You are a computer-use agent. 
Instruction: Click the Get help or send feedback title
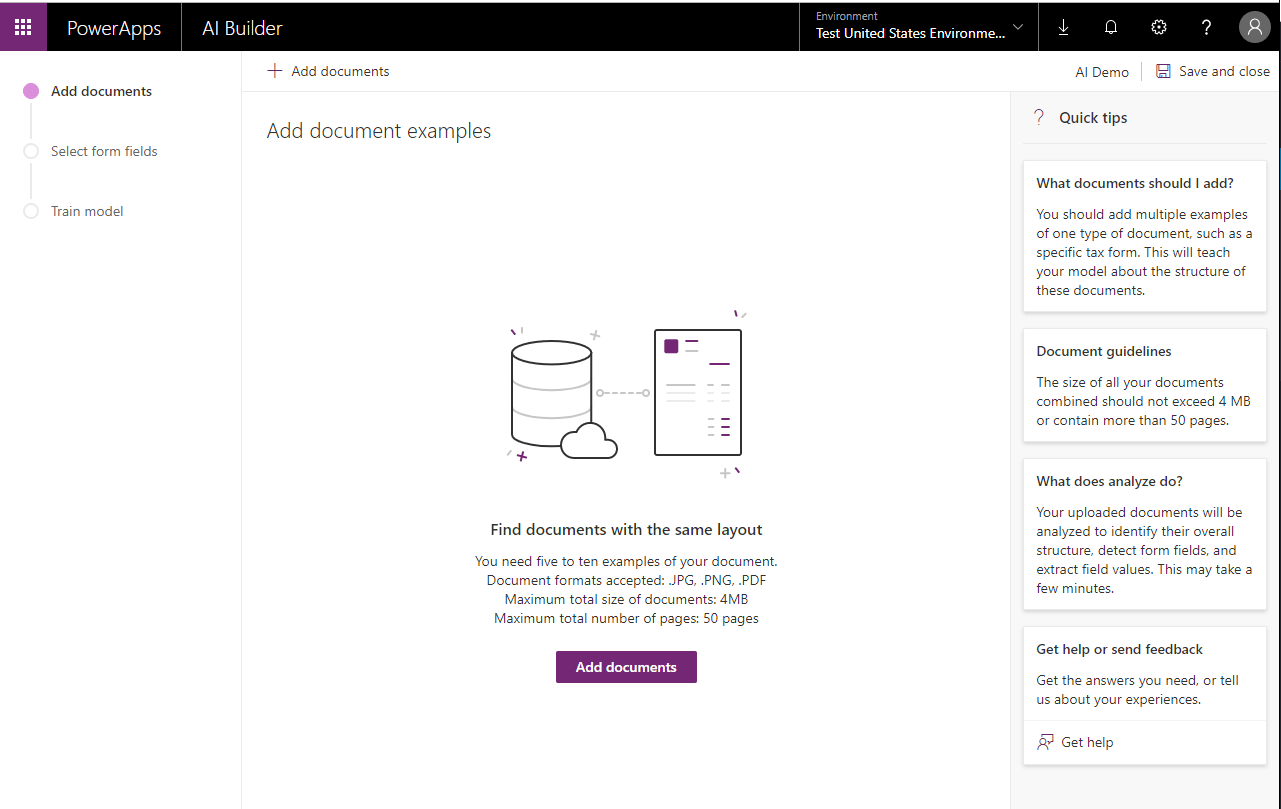[x=1119, y=649]
